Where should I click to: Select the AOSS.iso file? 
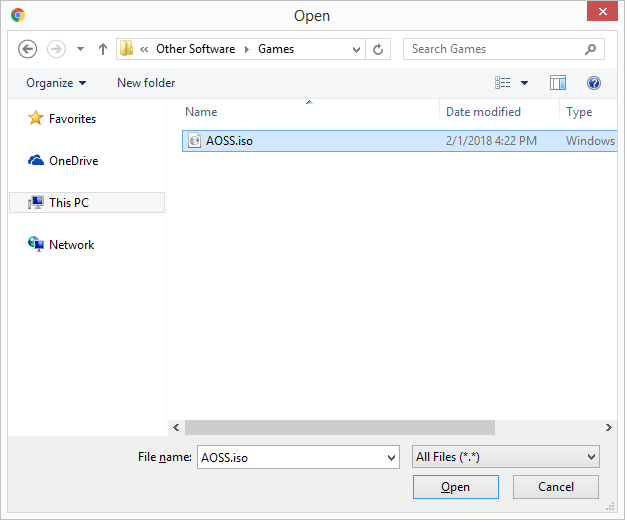pyautogui.click(x=399, y=141)
